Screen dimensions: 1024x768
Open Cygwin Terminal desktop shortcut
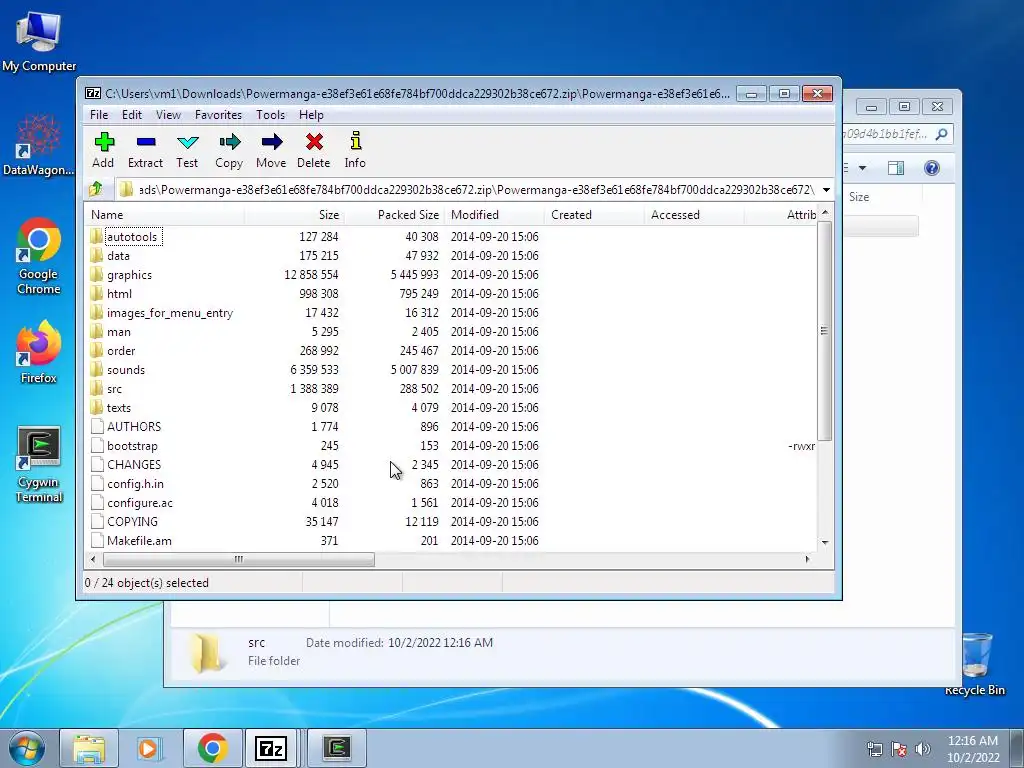[x=39, y=464]
